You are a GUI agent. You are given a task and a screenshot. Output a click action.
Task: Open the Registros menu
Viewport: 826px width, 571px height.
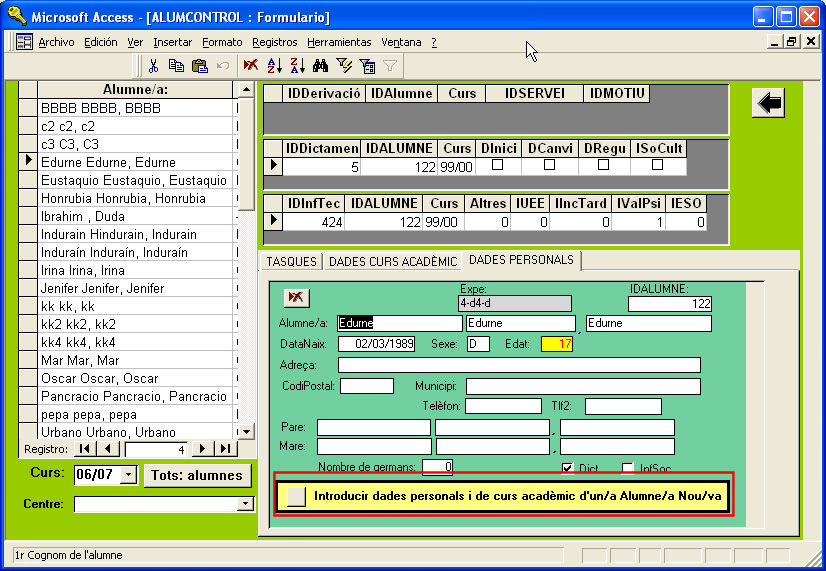coord(275,42)
